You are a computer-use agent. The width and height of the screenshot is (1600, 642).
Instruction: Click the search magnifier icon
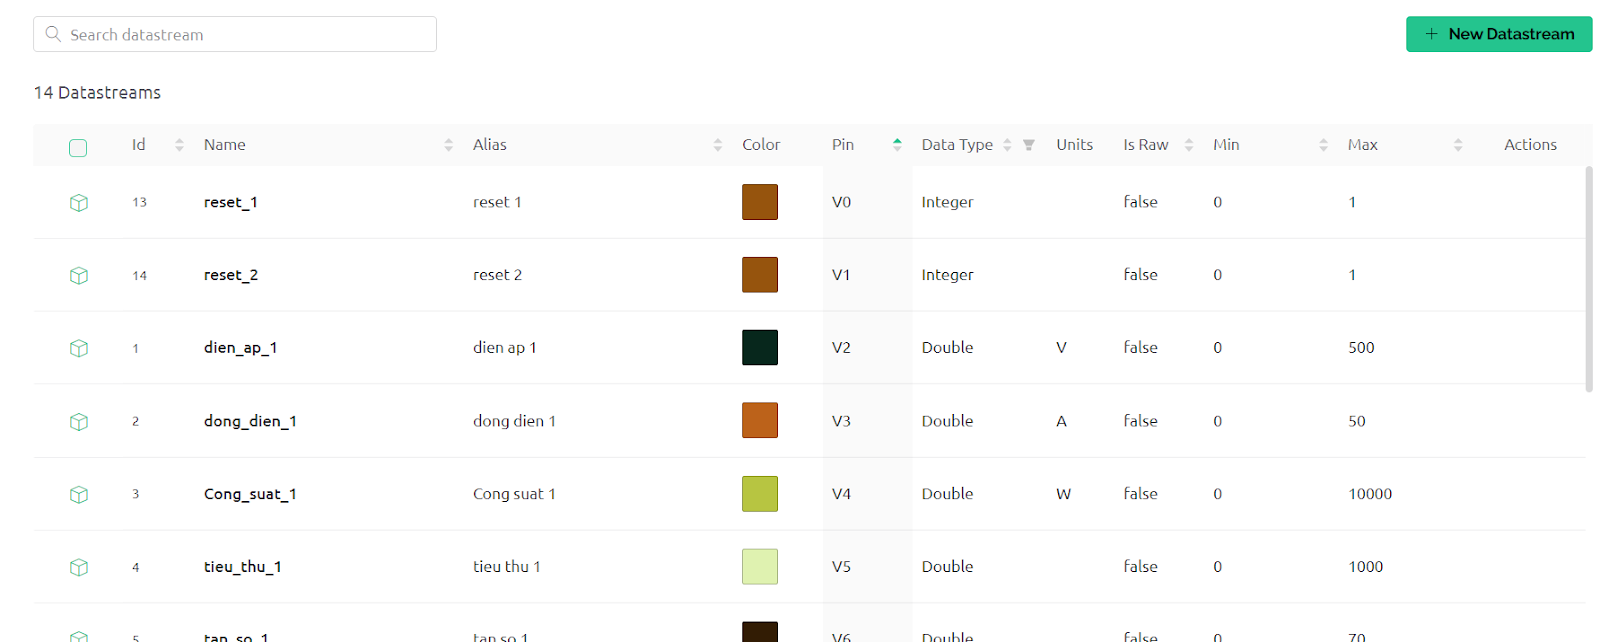(53, 34)
